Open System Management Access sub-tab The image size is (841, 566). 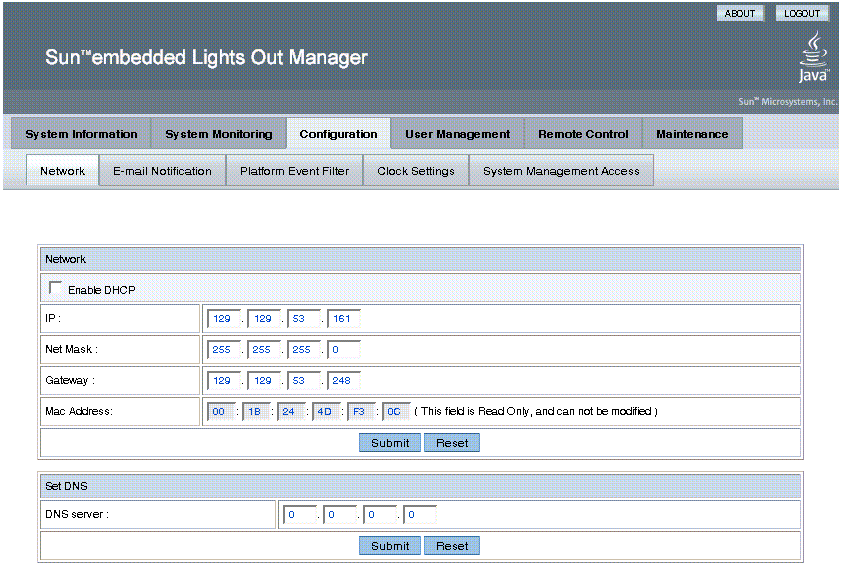(561, 171)
